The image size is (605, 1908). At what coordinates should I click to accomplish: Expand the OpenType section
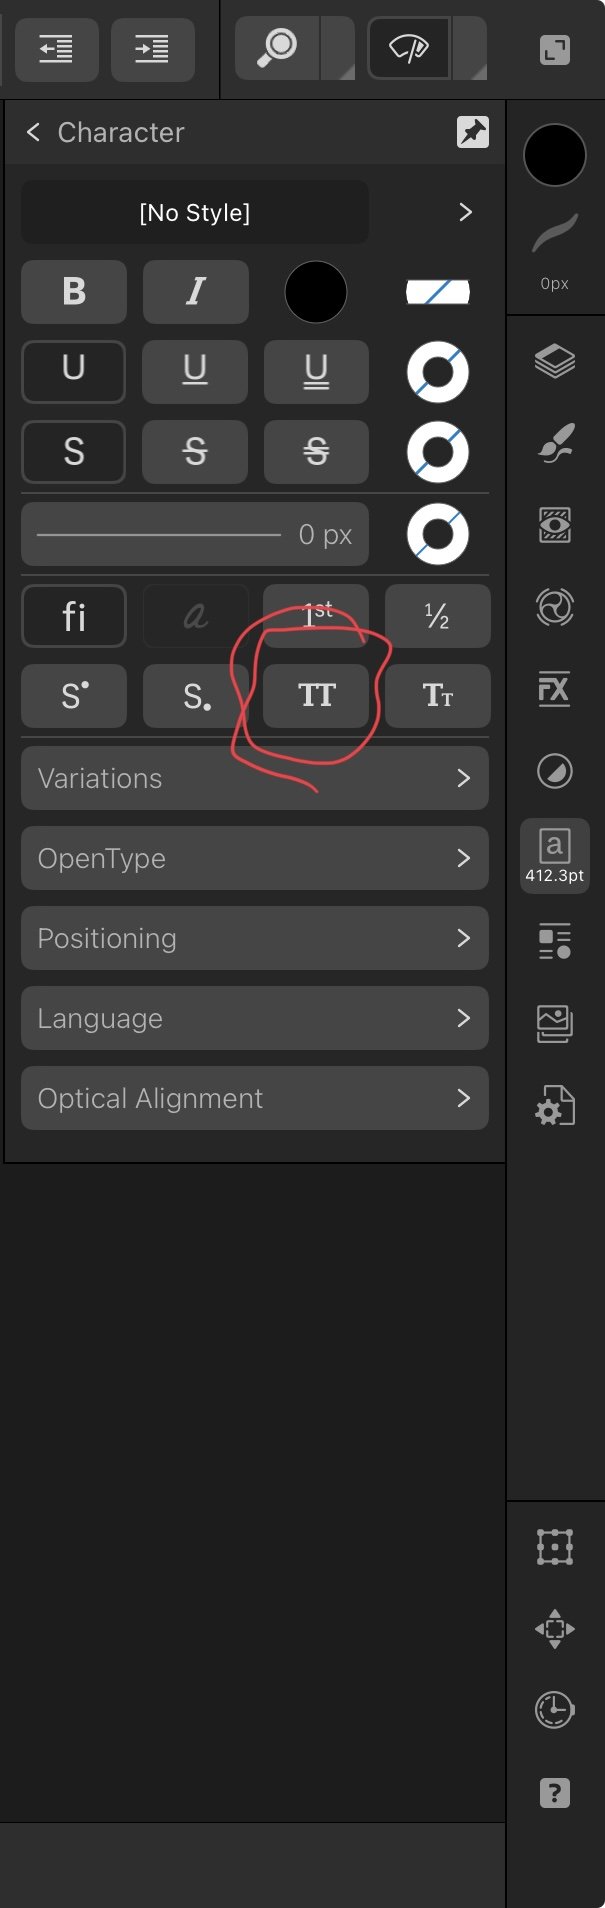coord(255,858)
